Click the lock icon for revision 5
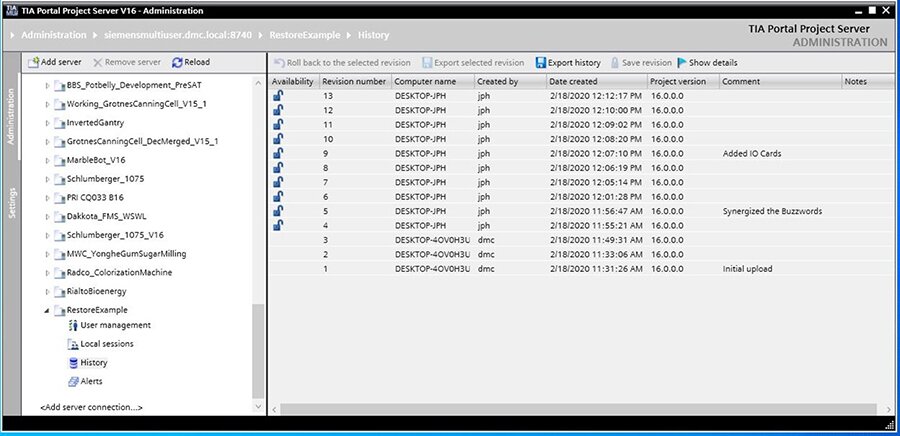The image size is (900, 436). coord(278,211)
